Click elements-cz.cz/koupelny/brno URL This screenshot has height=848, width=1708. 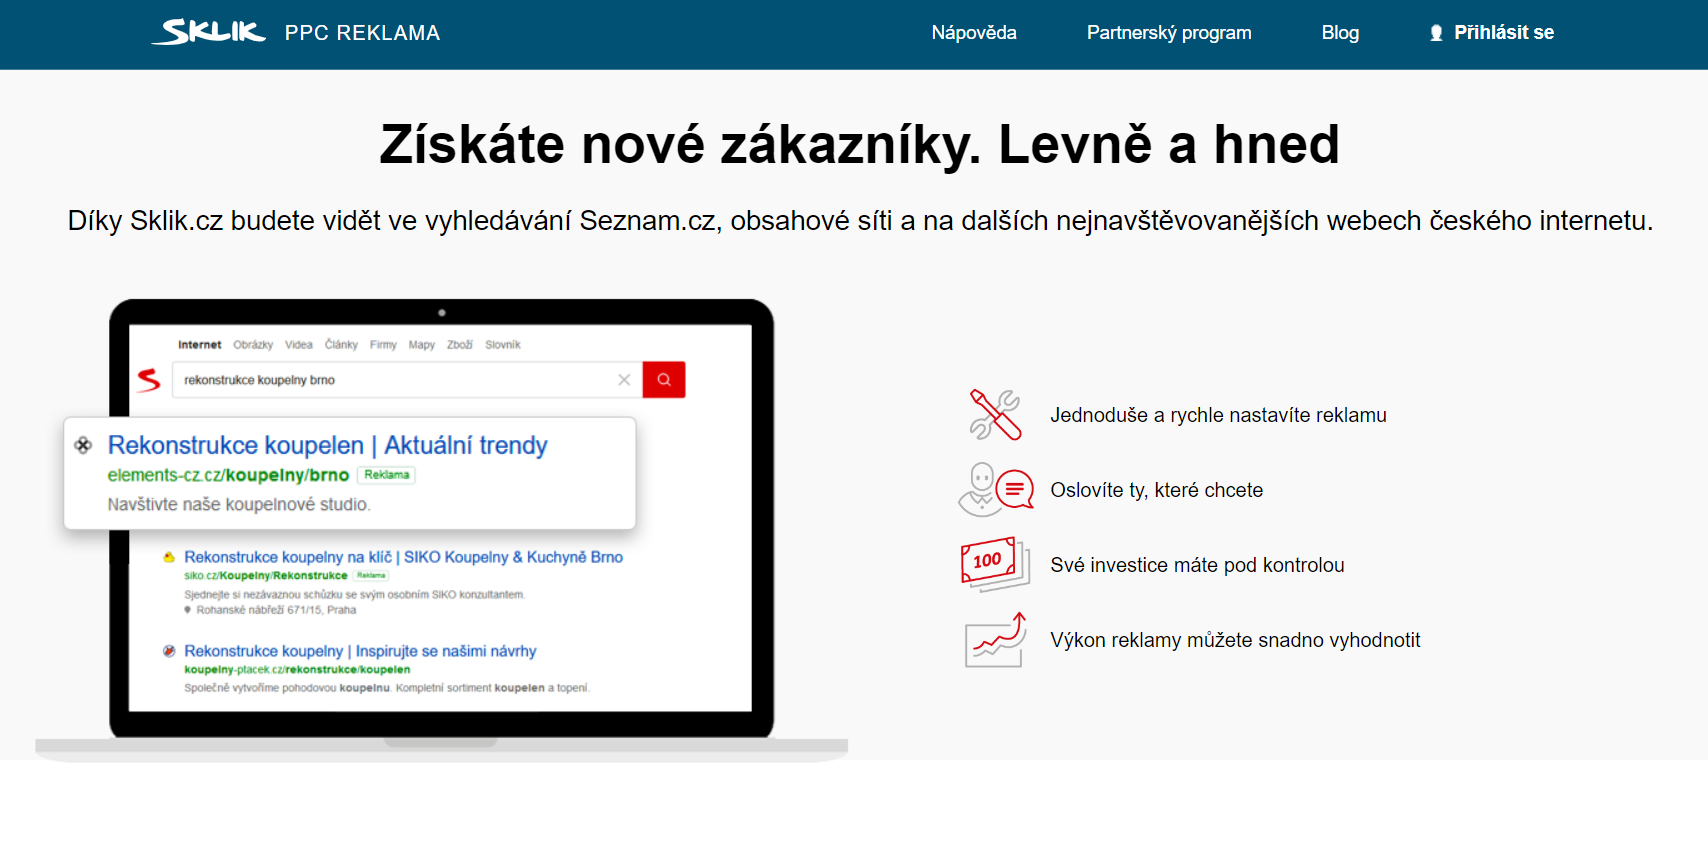pos(228,475)
